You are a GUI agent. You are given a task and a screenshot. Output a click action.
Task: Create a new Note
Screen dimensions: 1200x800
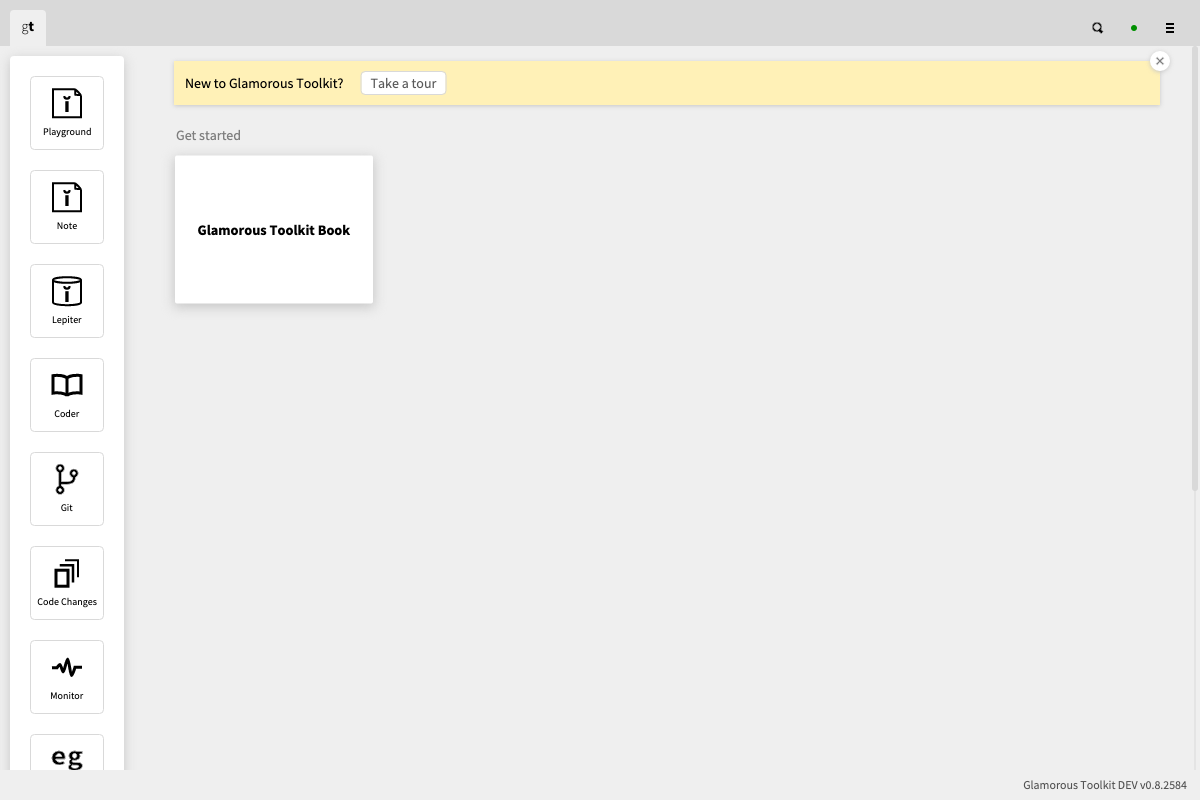67,207
